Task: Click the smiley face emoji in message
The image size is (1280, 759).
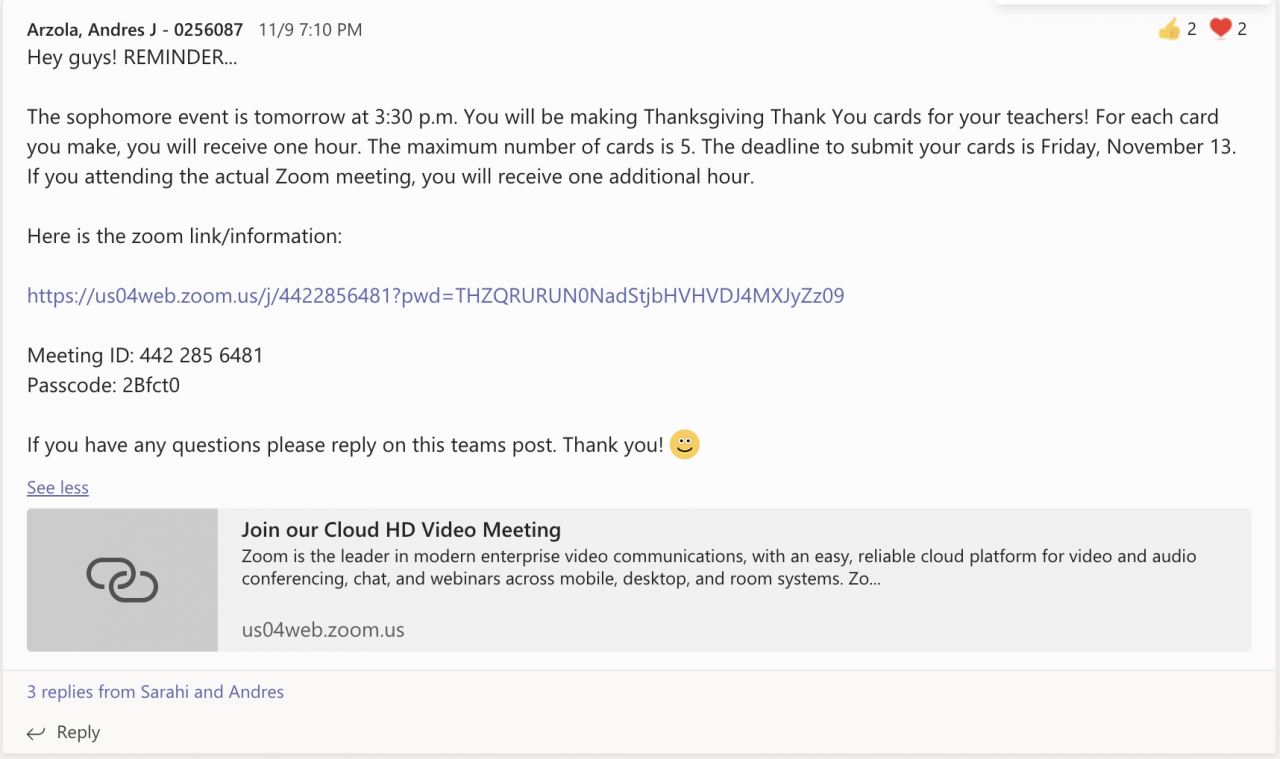Action: 684,445
